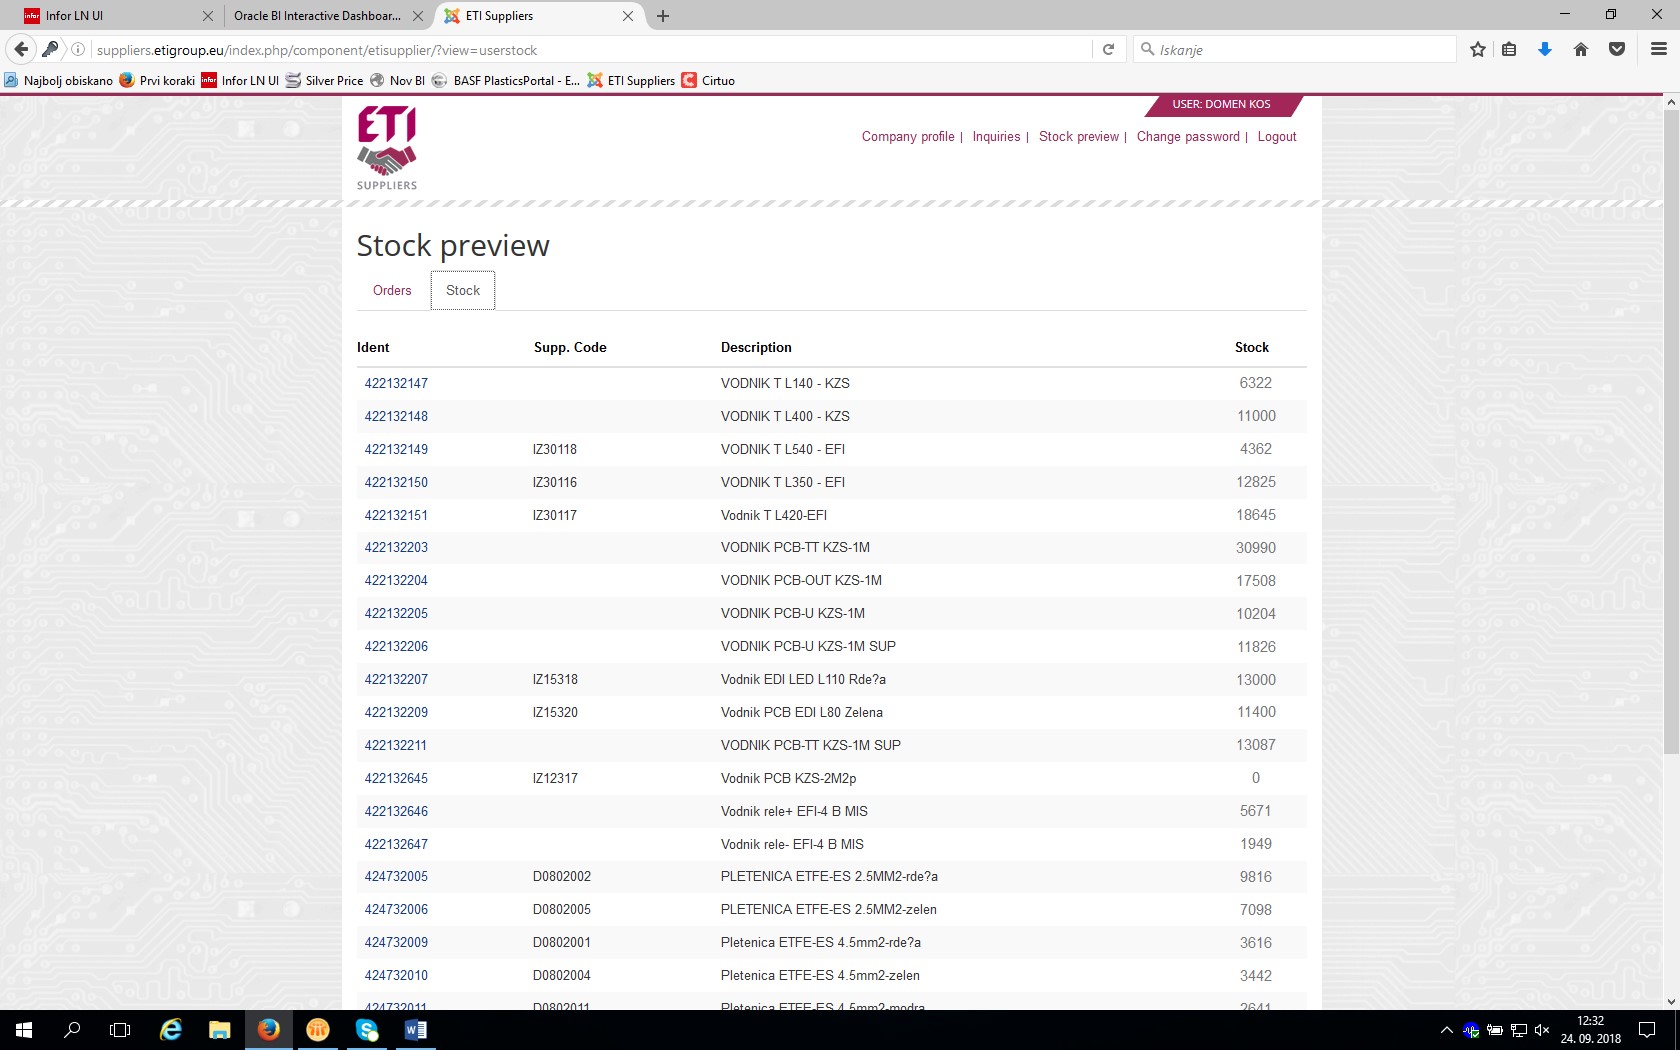
Task: Go to the browser home page icon
Action: [x=1580, y=49]
